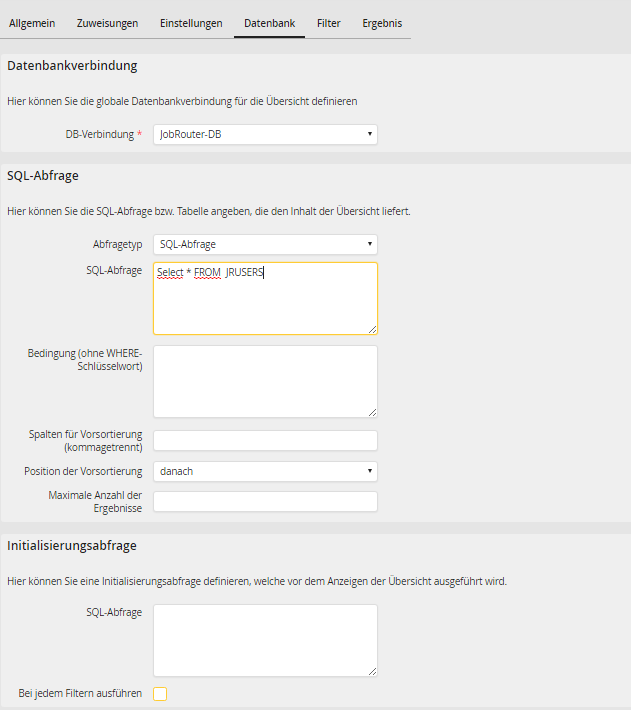Viewport: 631px width, 710px height.
Task: Grab the resize handle of the SQL-Abfrage box
Action: pos(372,329)
